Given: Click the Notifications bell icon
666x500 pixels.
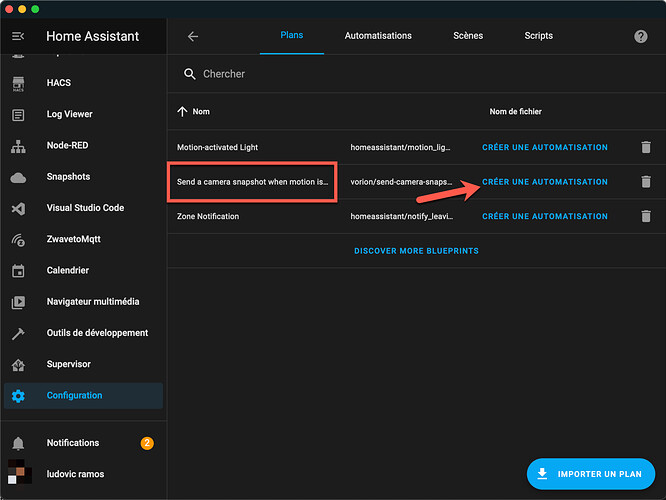Looking at the screenshot, I should 18,443.
